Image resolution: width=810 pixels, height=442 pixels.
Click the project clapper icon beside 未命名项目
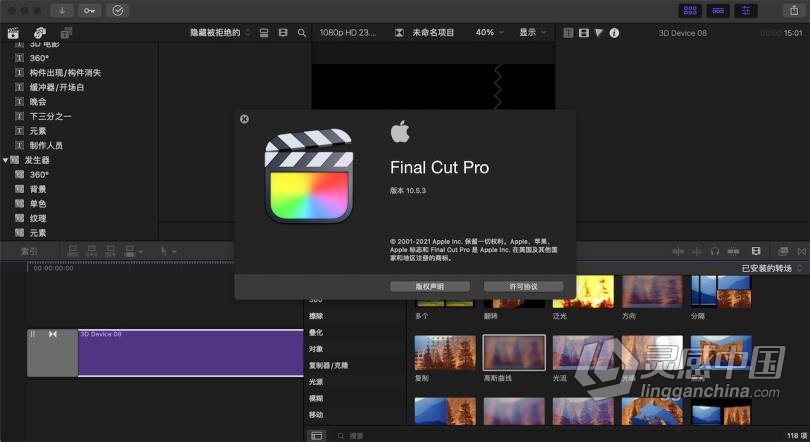399,33
